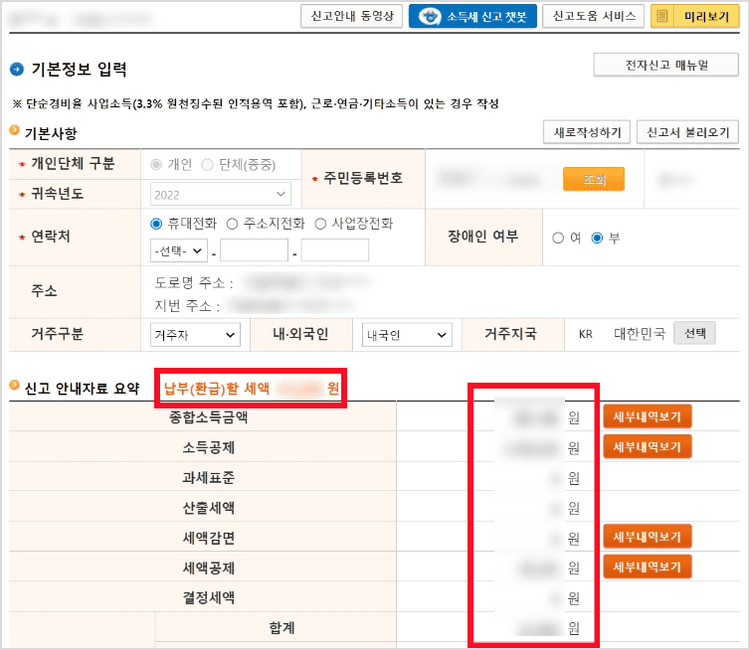
Task: View 세부내역보기 for 세액공제
Action: coord(647,566)
